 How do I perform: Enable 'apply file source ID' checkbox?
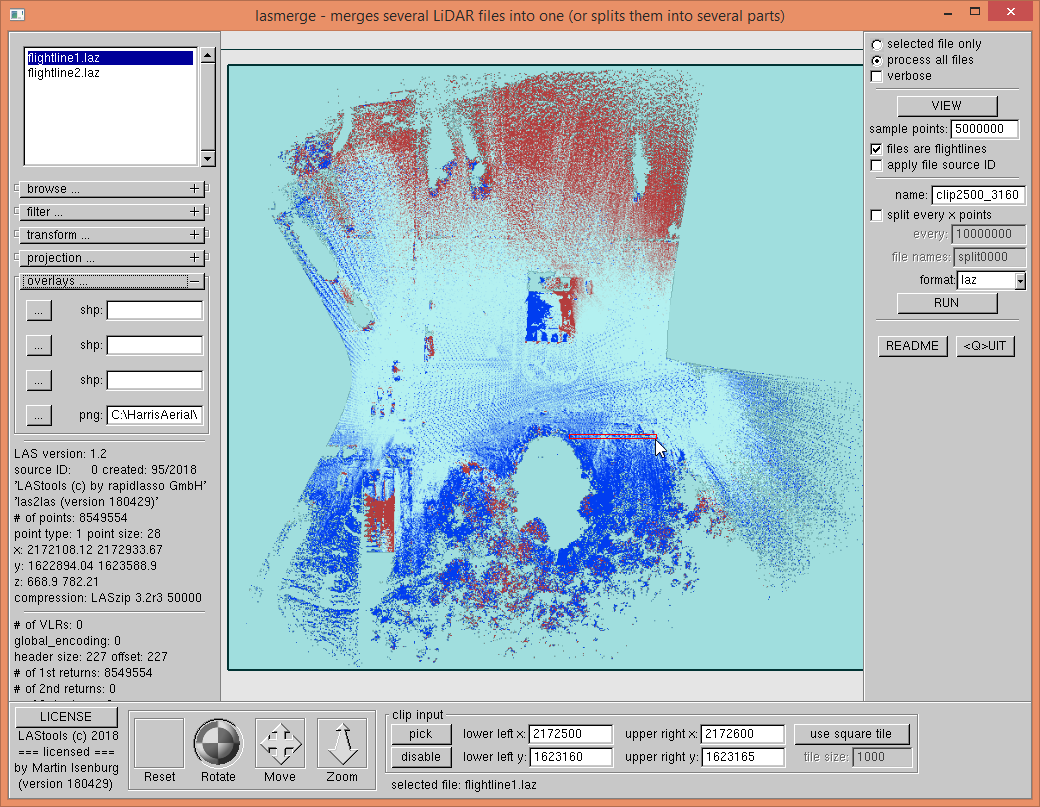pyautogui.click(x=877, y=165)
